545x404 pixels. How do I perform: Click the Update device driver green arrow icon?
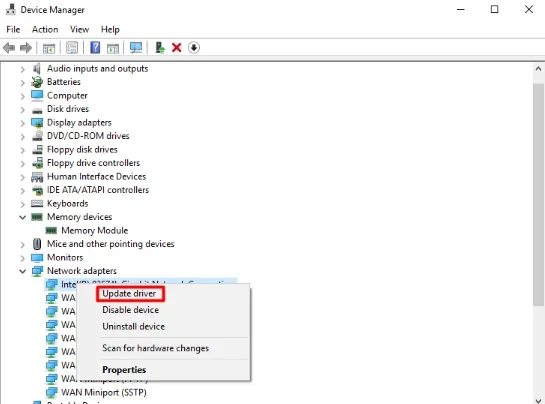tap(160, 48)
